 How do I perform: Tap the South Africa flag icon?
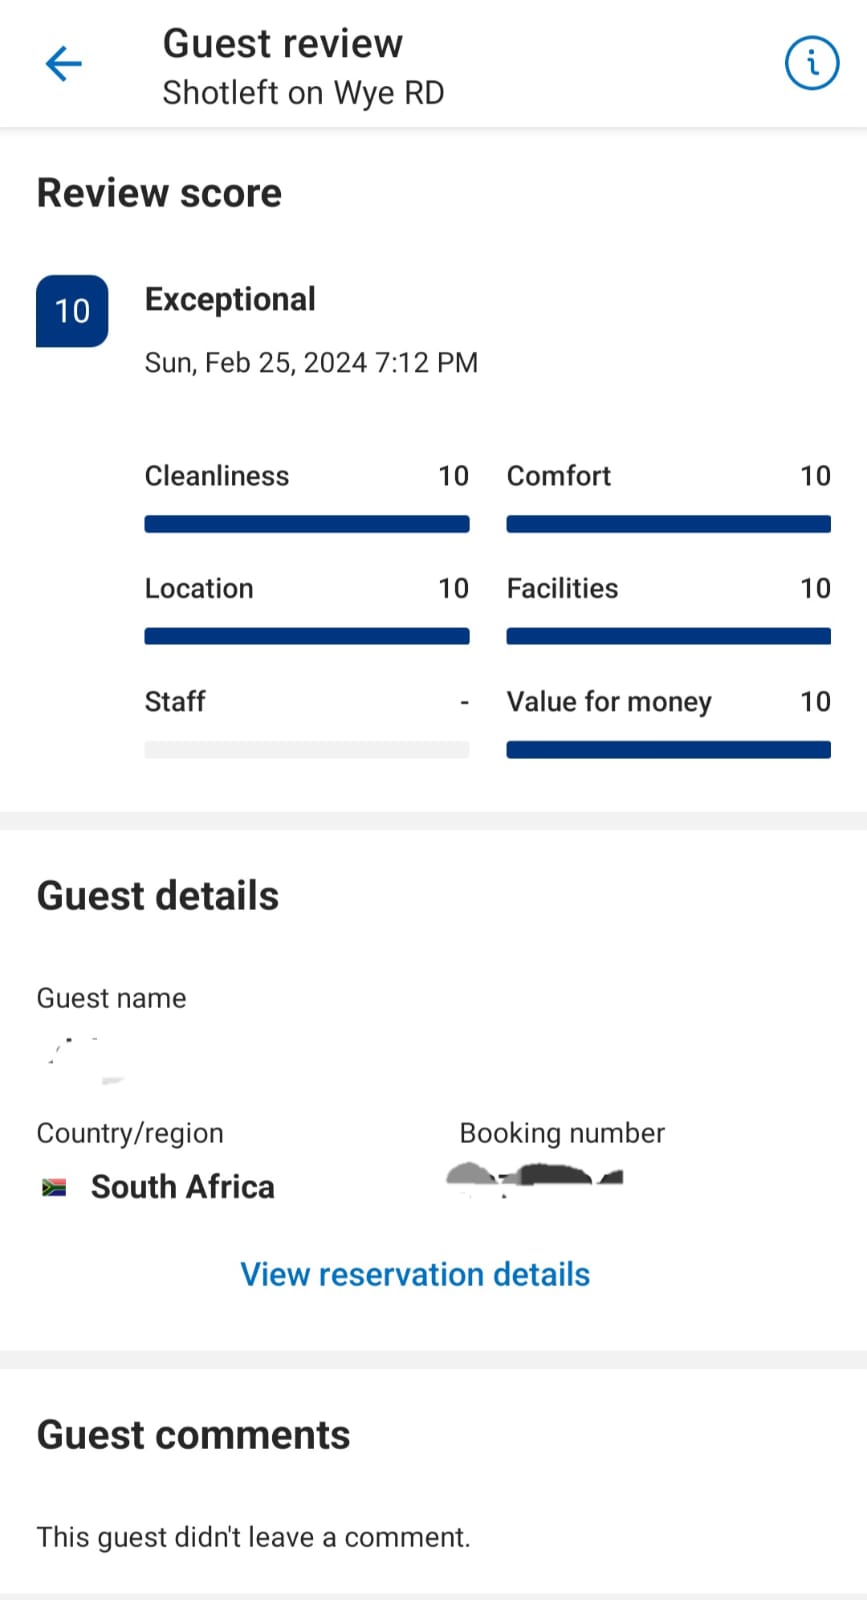pyautogui.click(x=54, y=1187)
